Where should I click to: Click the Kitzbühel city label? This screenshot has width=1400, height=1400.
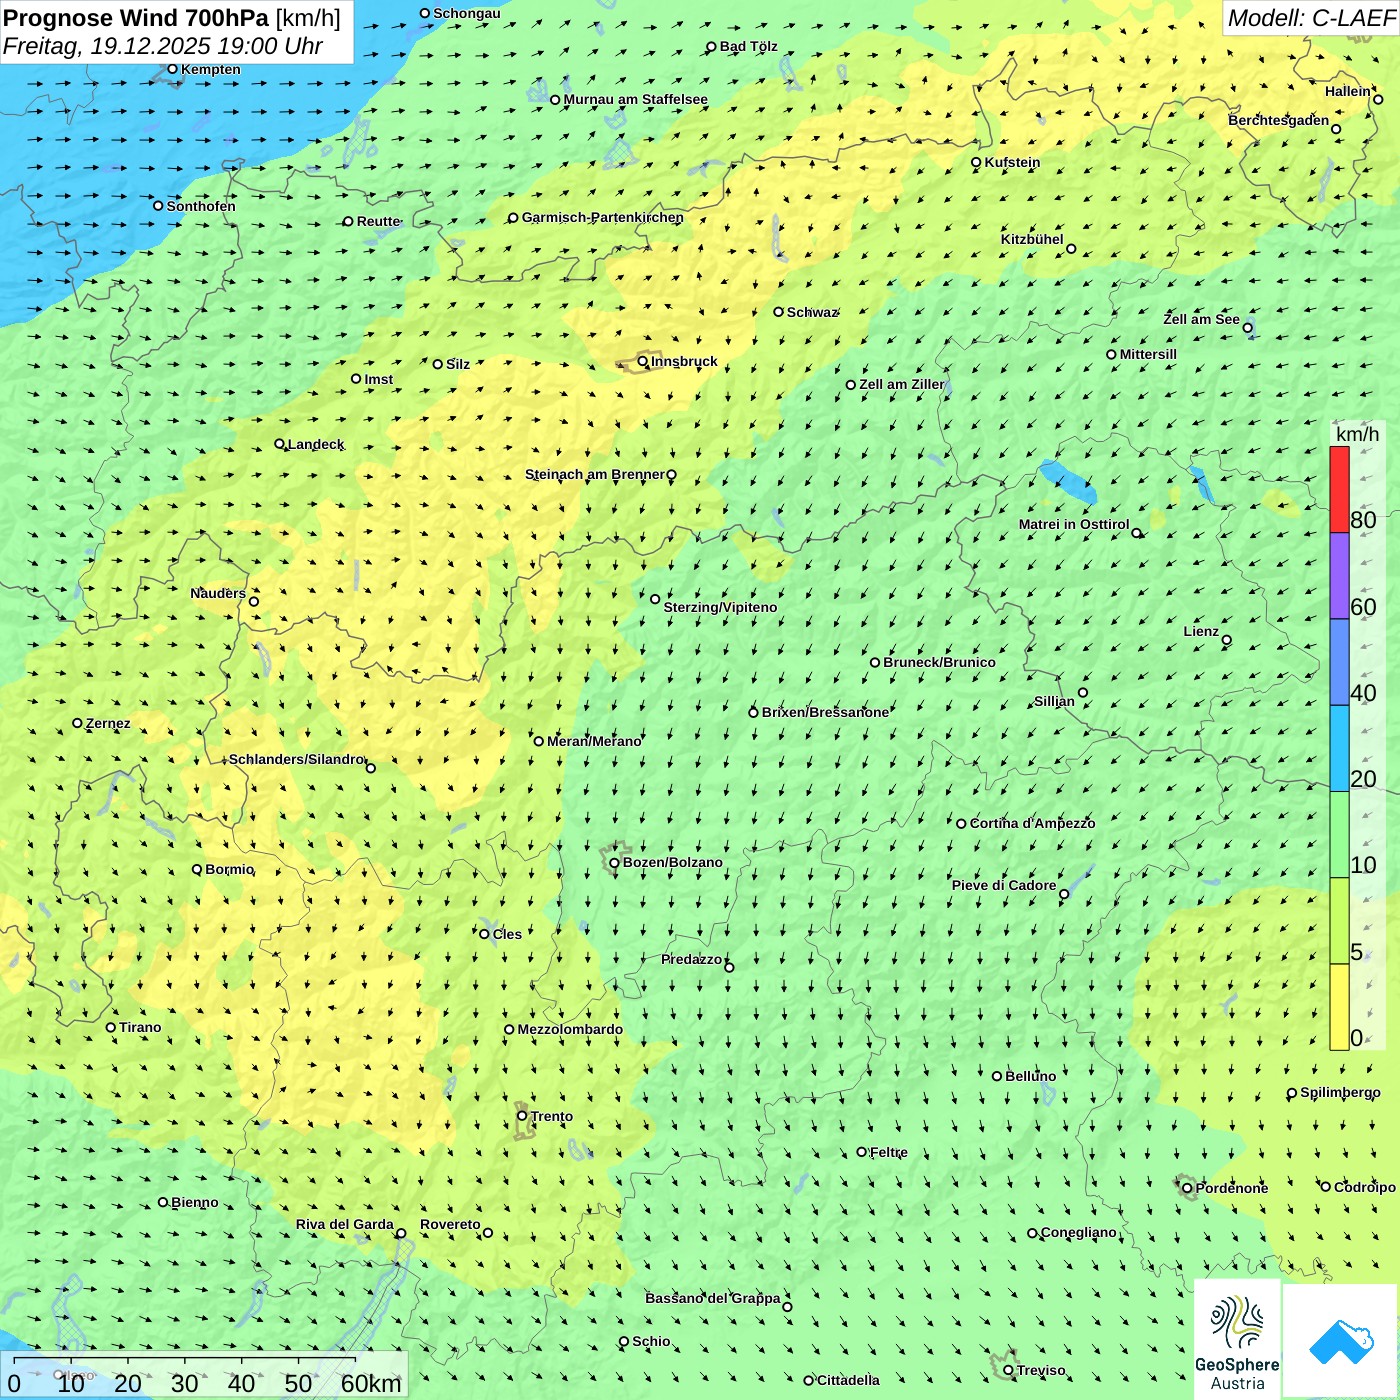(1032, 239)
